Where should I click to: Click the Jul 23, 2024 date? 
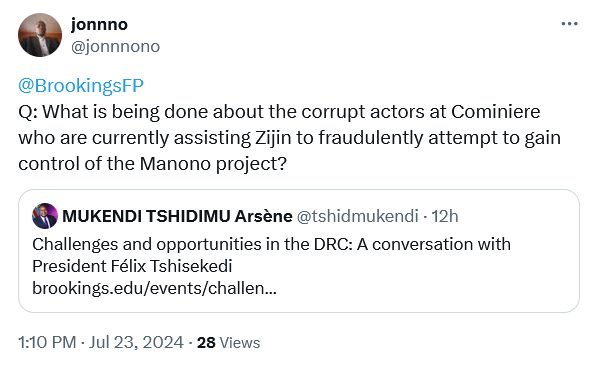(136, 342)
